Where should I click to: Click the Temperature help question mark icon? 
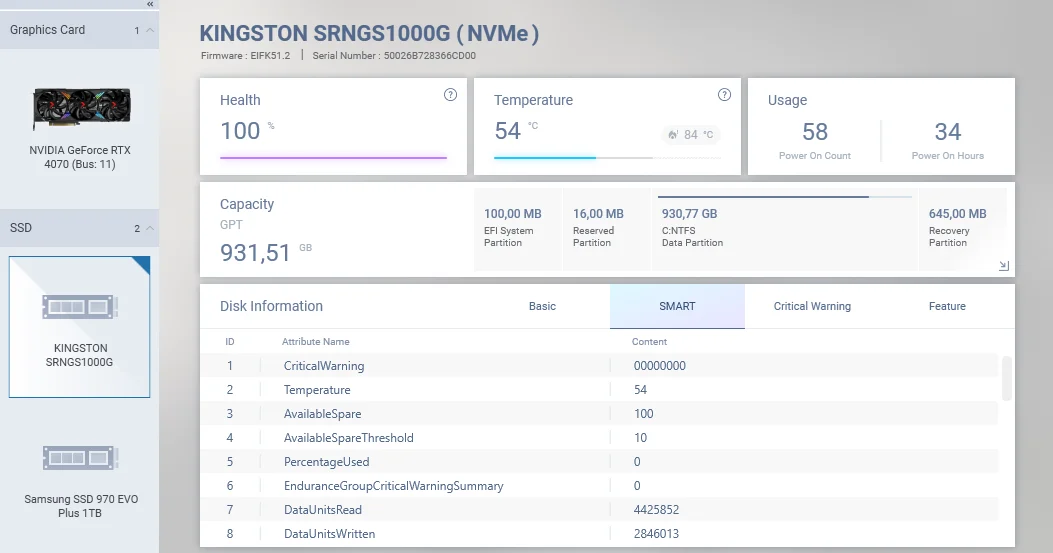pos(724,95)
